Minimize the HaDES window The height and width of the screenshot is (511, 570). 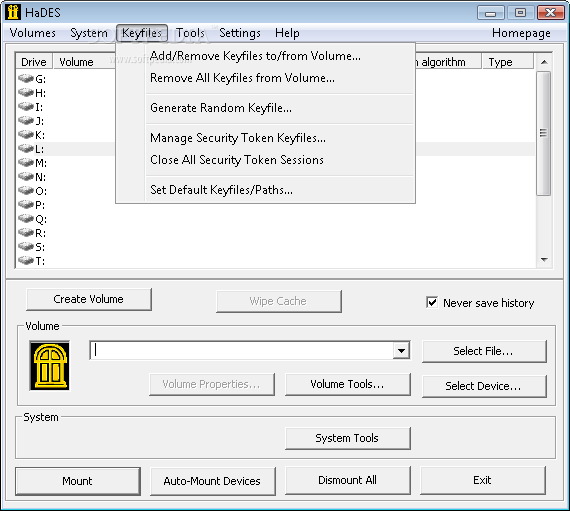coord(490,13)
